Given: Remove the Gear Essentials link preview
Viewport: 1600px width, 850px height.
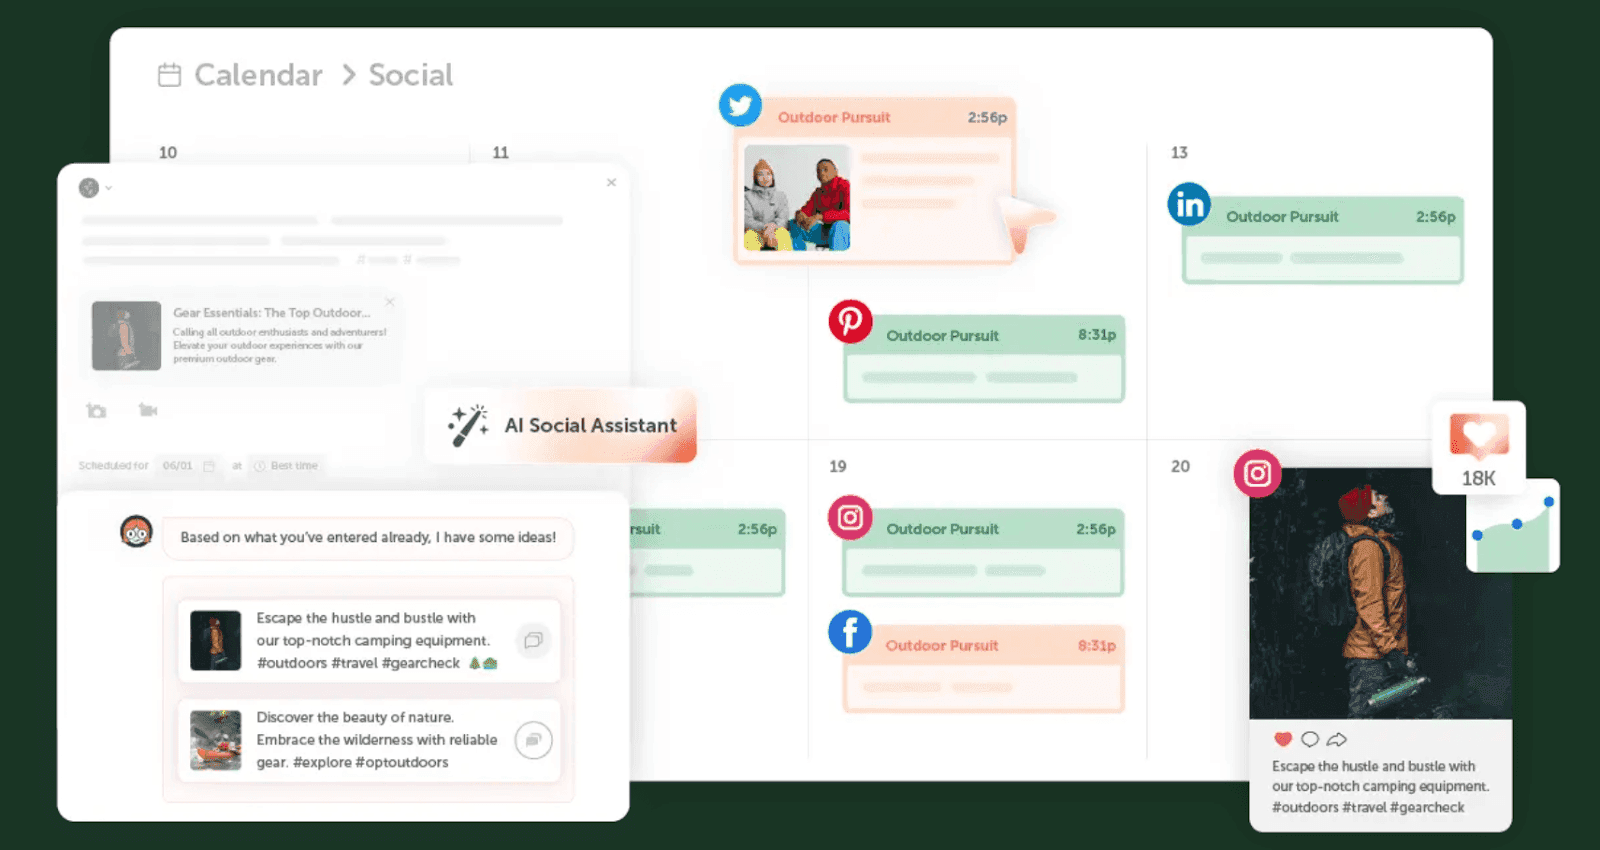Looking at the screenshot, I should coord(390,301).
